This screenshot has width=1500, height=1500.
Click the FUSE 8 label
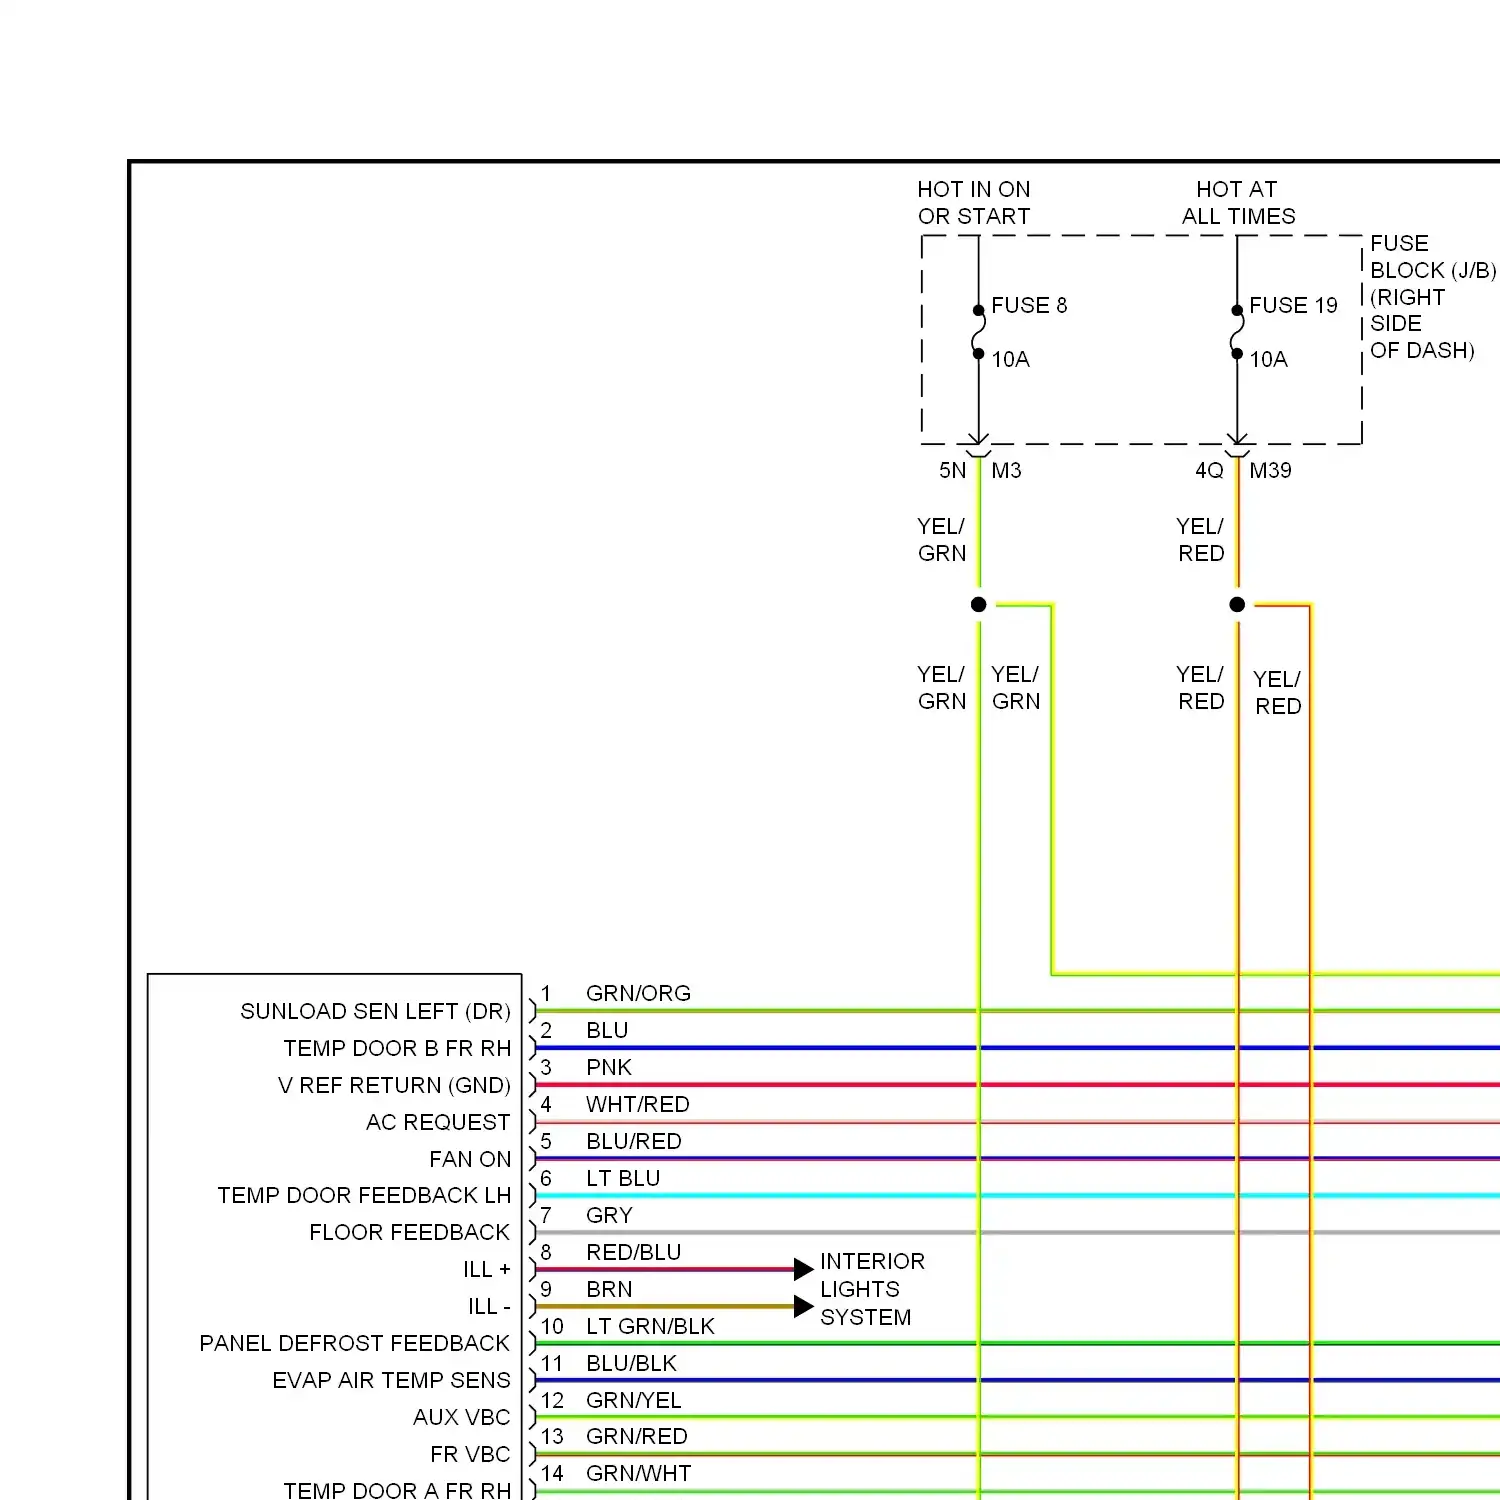point(1029,305)
